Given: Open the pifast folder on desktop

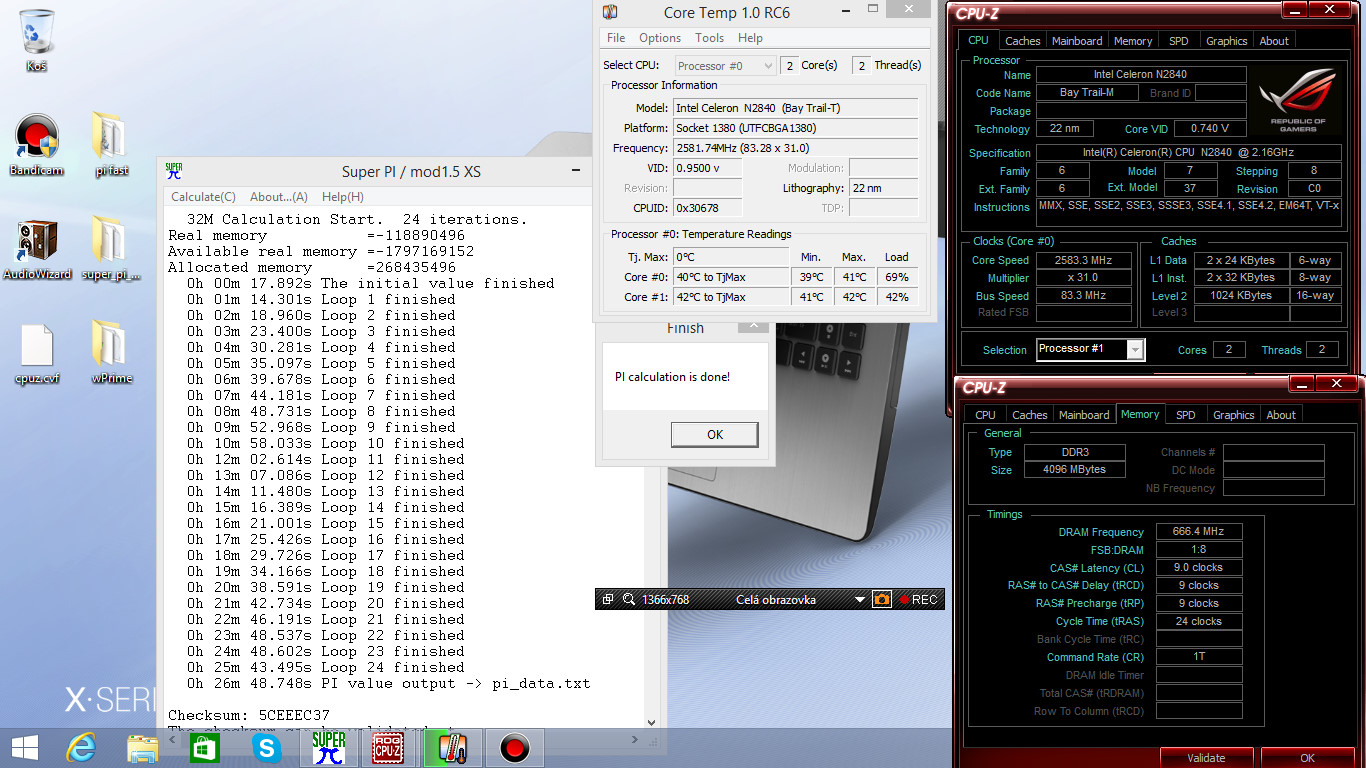Looking at the screenshot, I should 111,144.
